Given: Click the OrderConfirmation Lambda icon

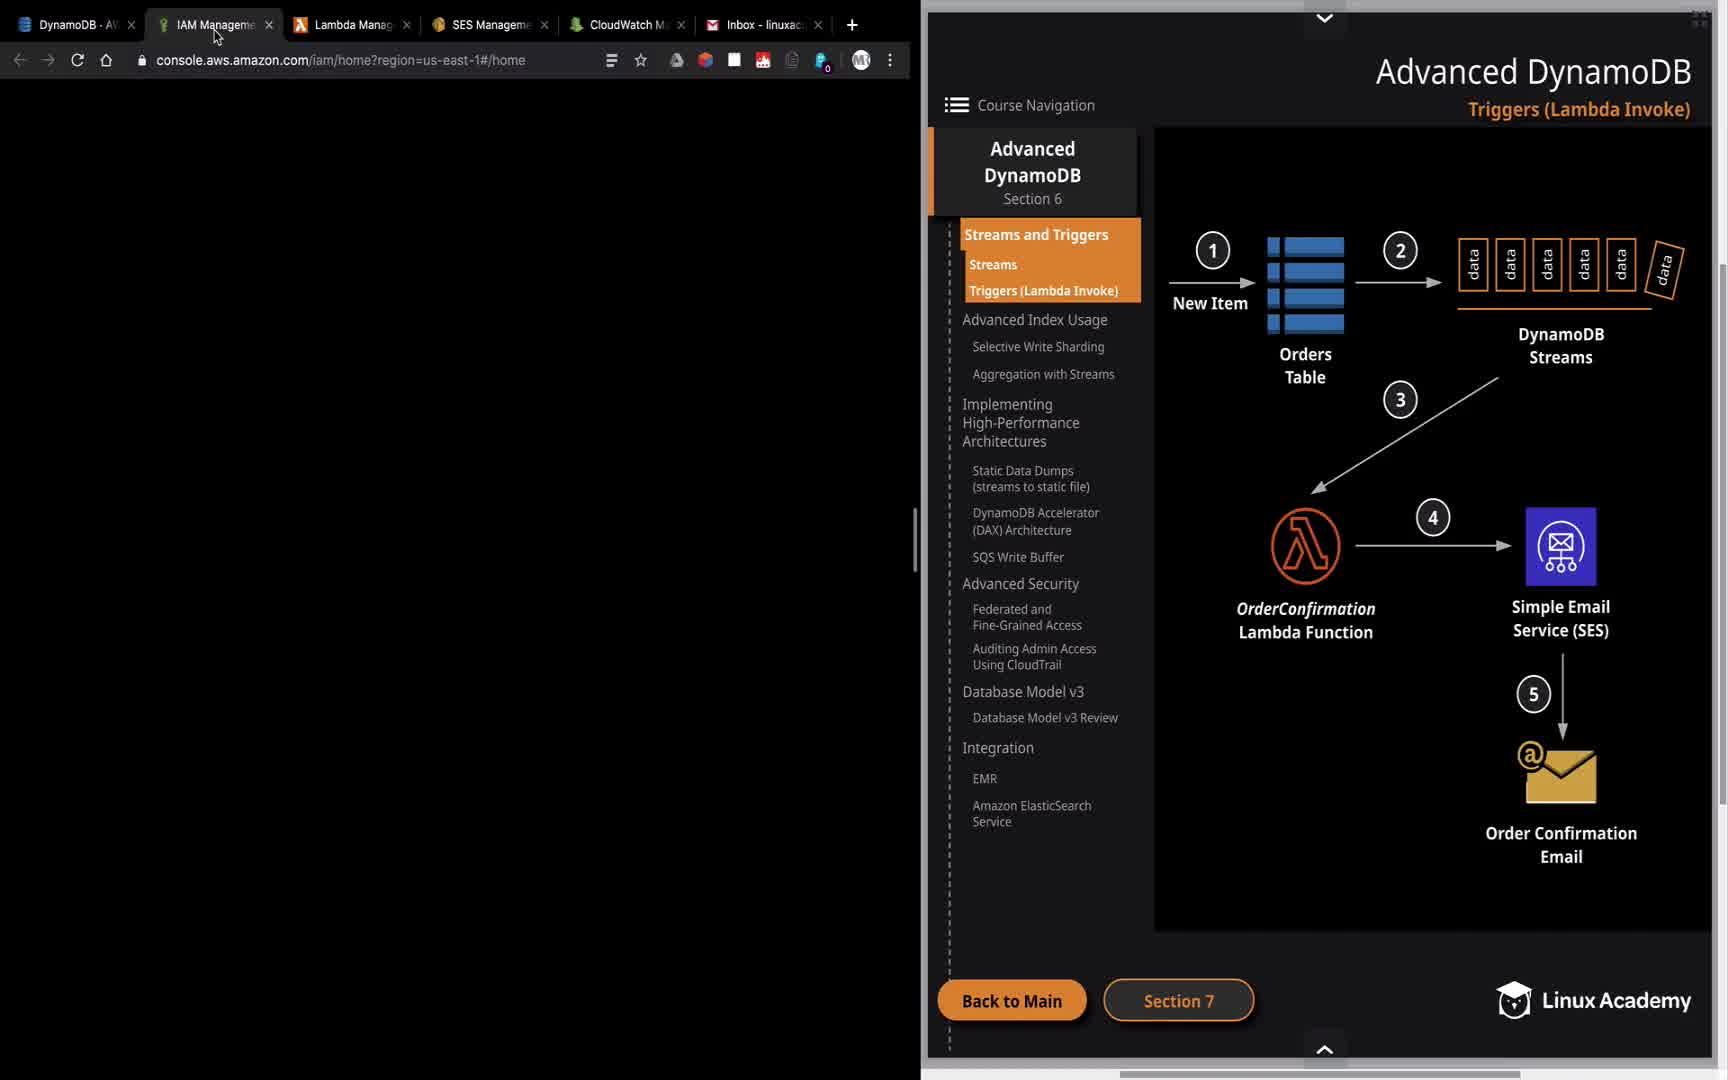Looking at the screenshot, I should [x=1305, y=546].
